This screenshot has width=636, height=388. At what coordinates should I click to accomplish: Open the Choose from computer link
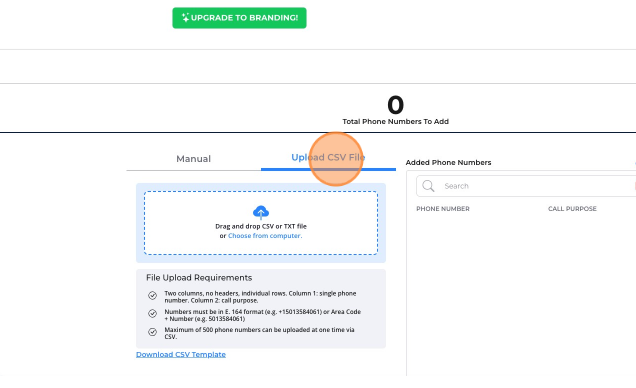265,236
